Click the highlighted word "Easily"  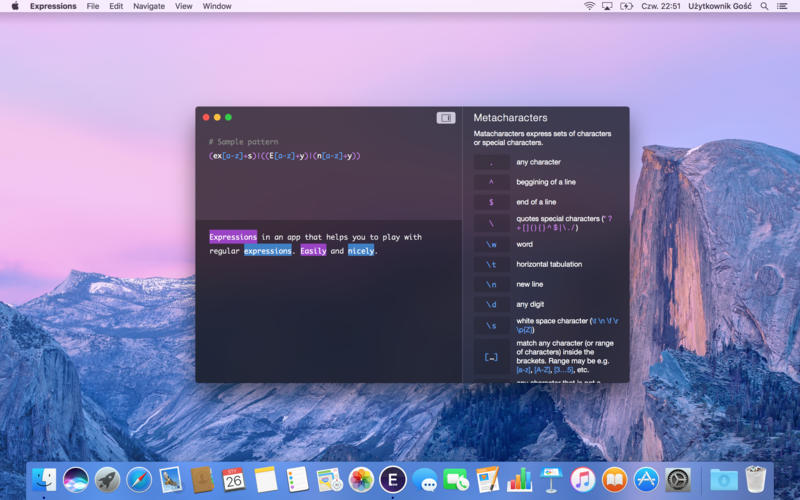tap(313, 251)
